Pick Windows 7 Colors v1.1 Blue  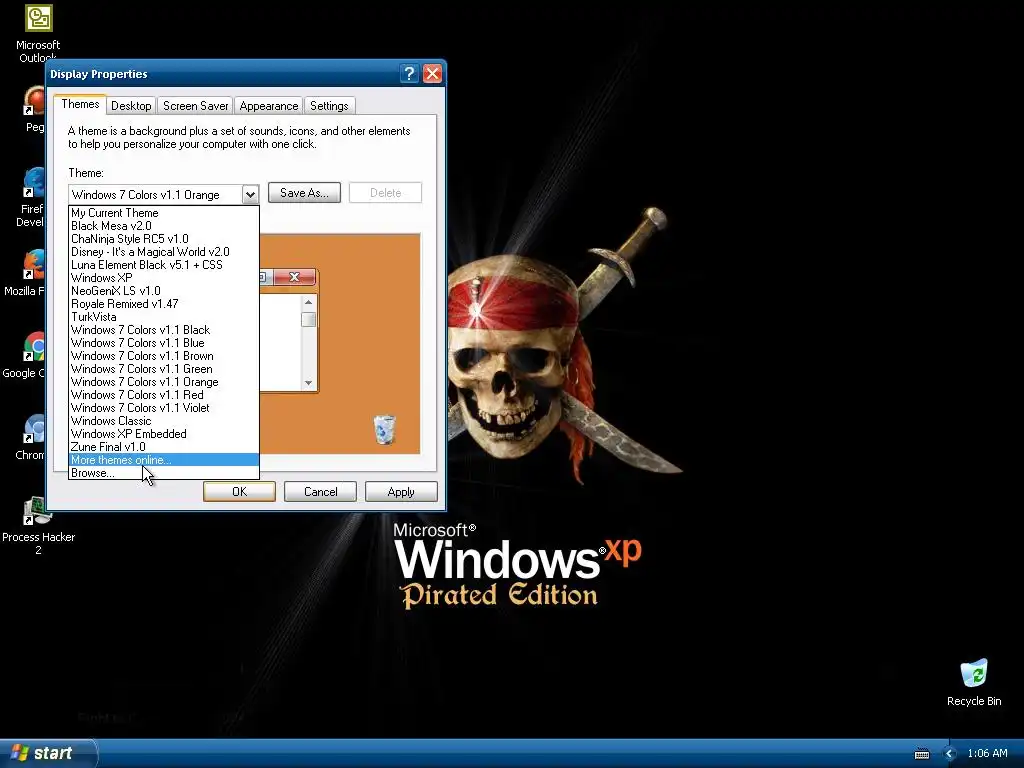[164, 343]
